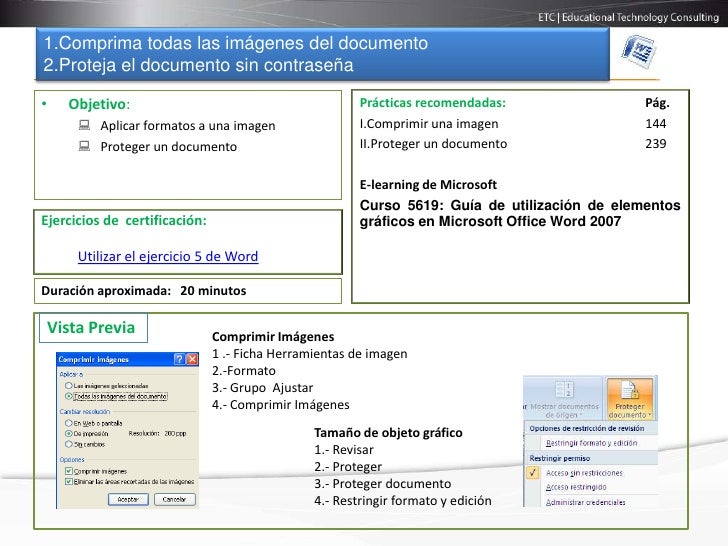
Task: Click the Aceptar button
Action: point(128,499)
